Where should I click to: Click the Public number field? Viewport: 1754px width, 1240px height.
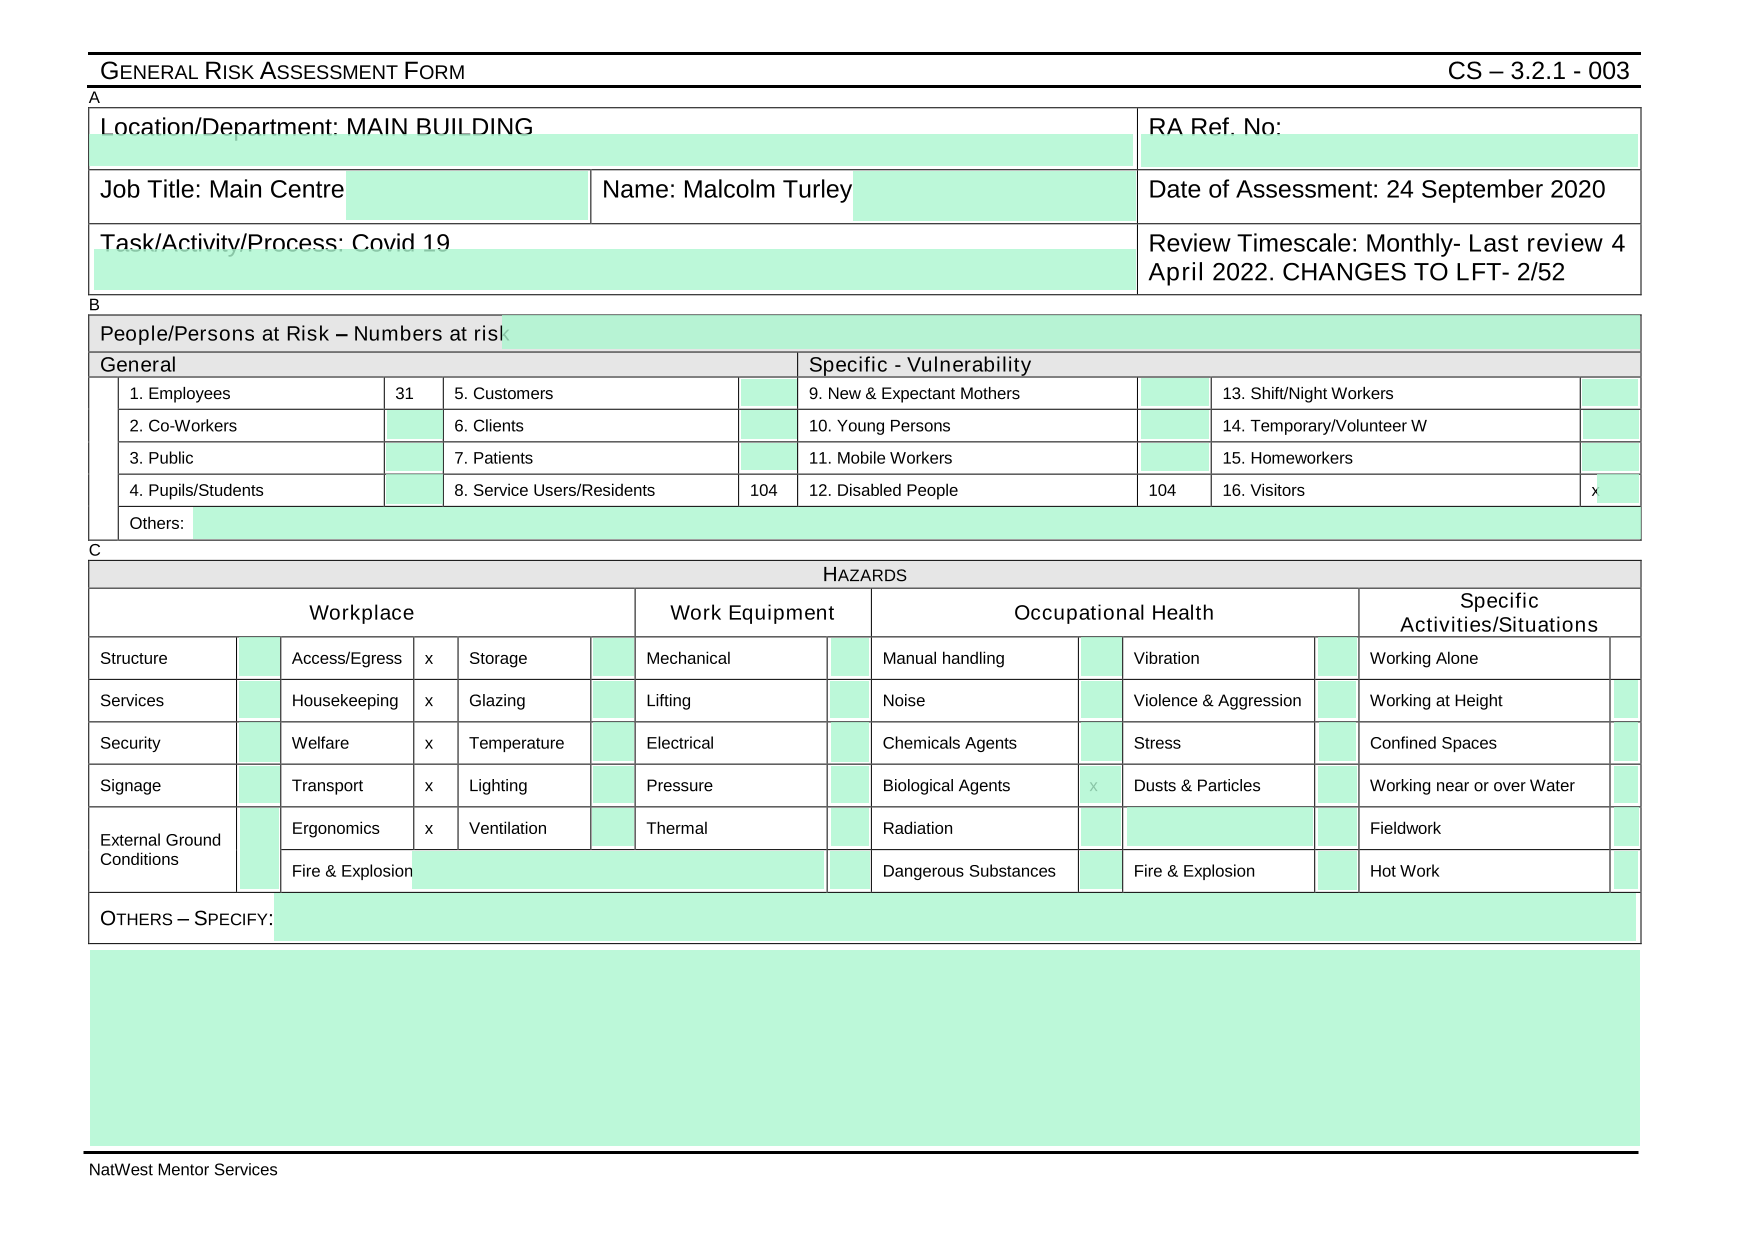click(x=414, y=458)
